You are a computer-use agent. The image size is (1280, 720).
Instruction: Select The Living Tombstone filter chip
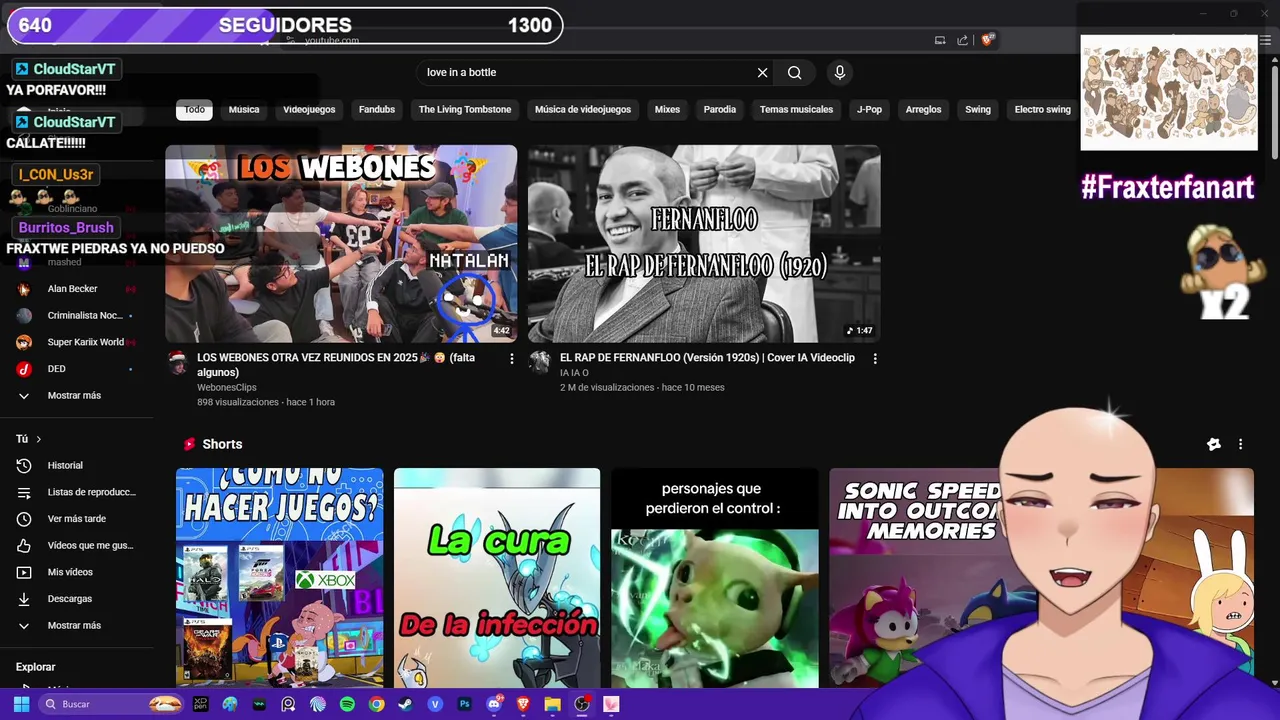pyautogui.click(x=465, y=110)
